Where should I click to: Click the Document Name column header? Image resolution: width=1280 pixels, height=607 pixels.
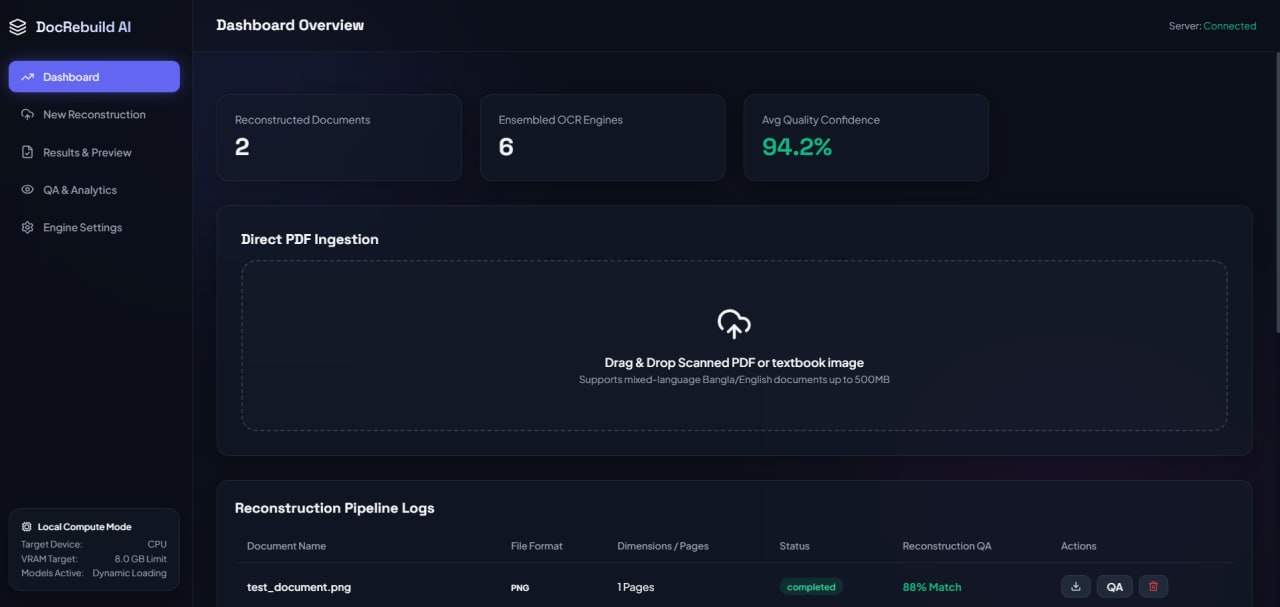coord(286,546)
